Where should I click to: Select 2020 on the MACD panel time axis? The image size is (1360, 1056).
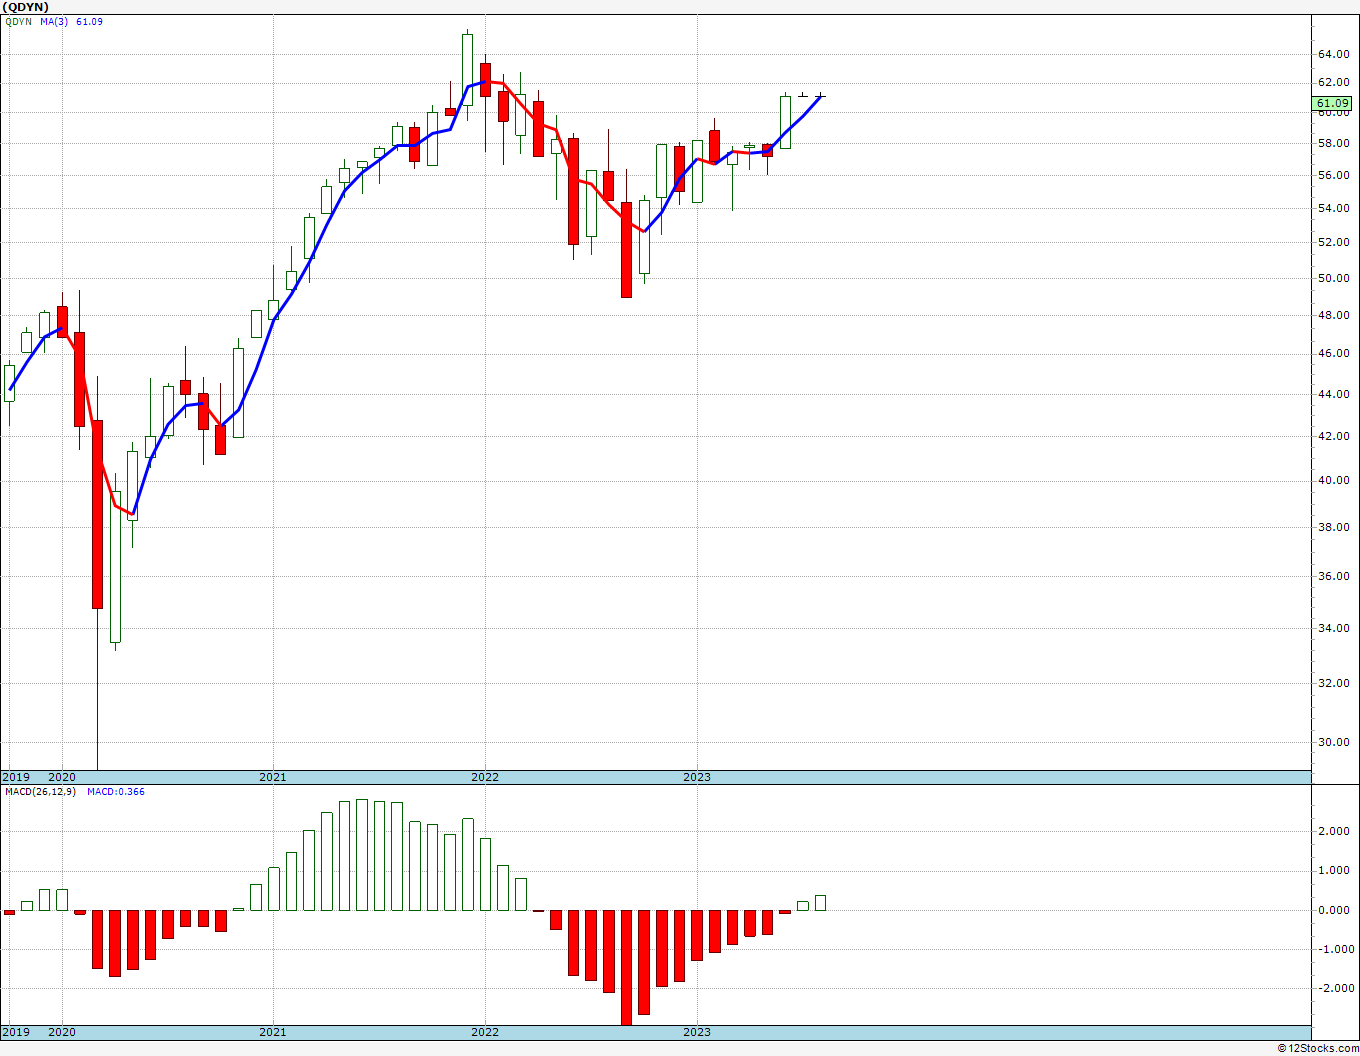pos(62,1032)
